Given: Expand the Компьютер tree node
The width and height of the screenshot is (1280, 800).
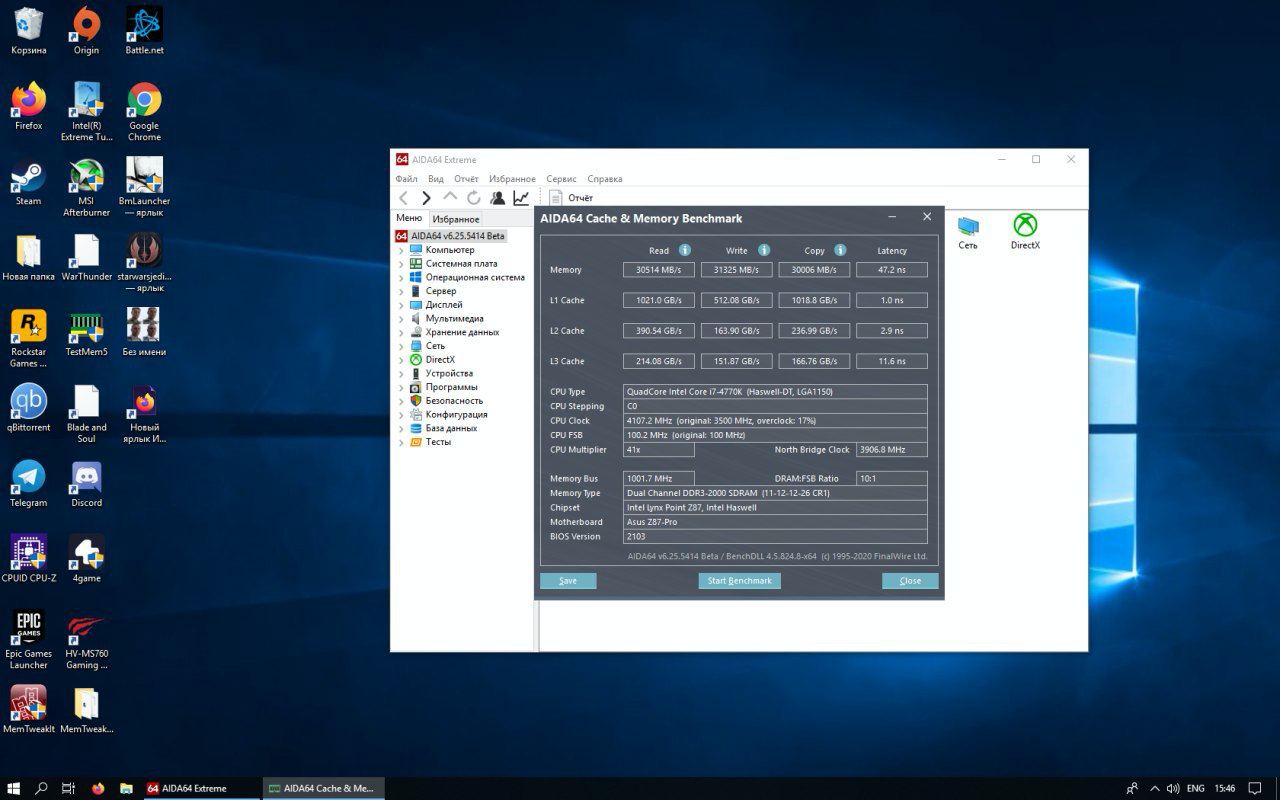Looking at the screenshot, I should [x=402, y=250].
